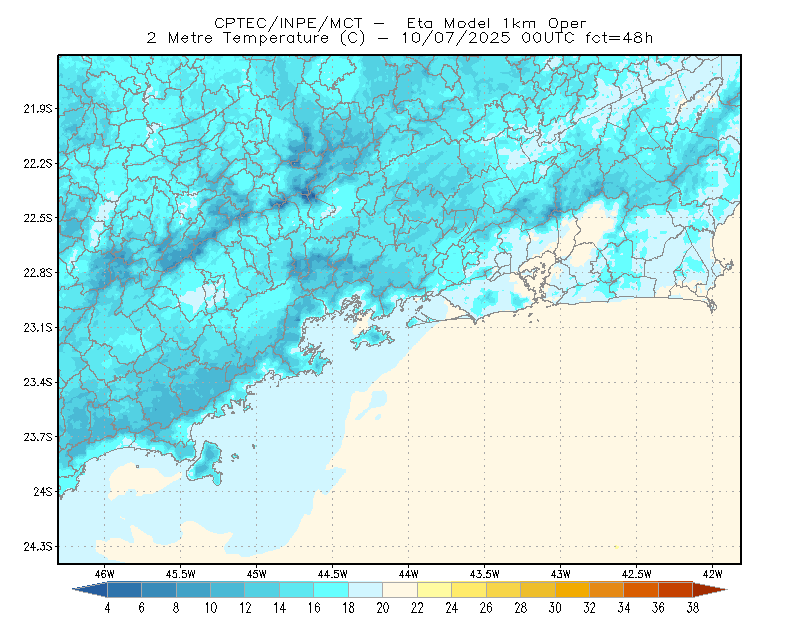Click the colorbar tick label "20"
The height and width of the screenshot is (618, 800).
point(383,608)
